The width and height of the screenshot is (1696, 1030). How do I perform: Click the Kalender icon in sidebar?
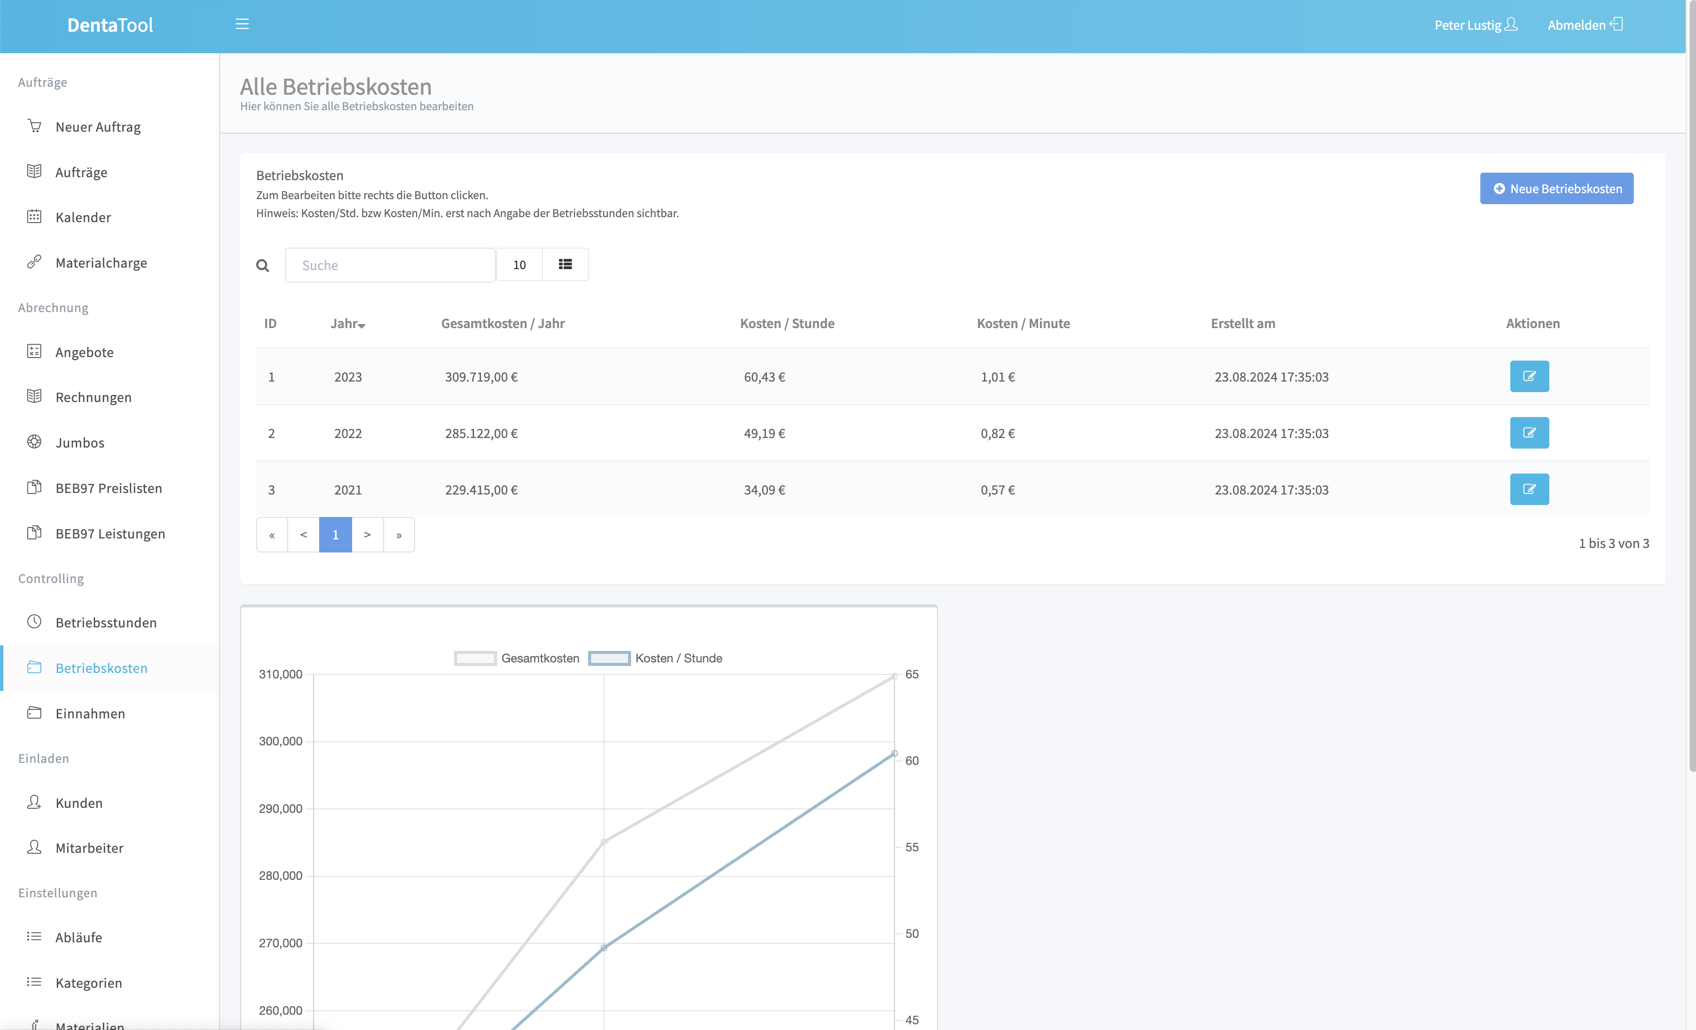(34, 217)
